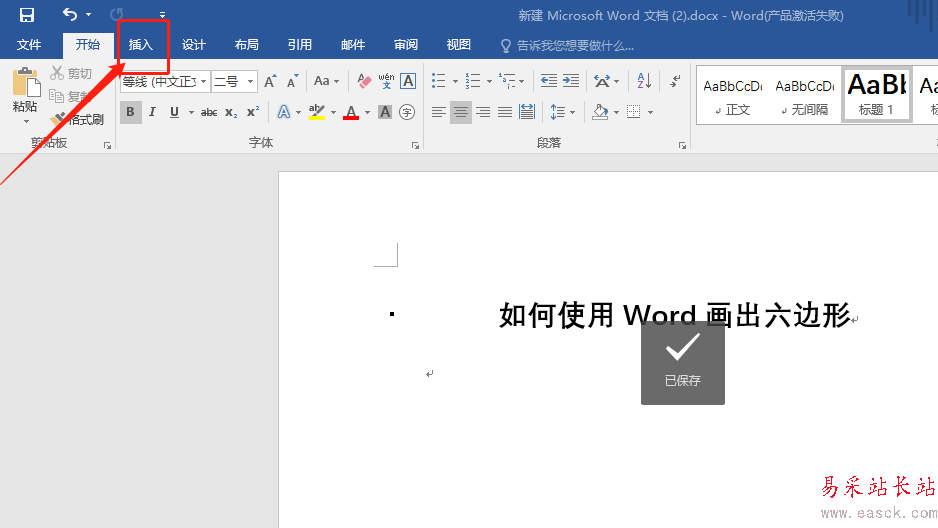938x528 pixels.
Task: Open the undo history dropdown arrow
Action: [89, 14]
